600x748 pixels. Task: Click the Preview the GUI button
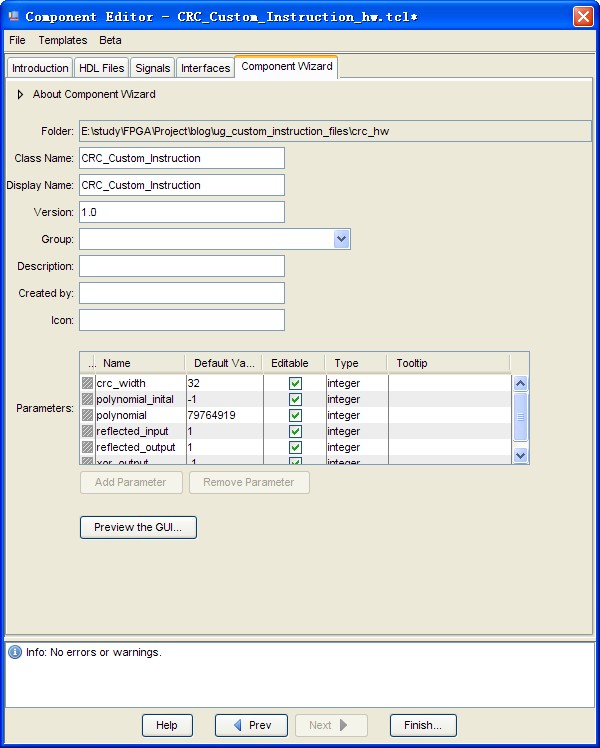pos(138,527)
